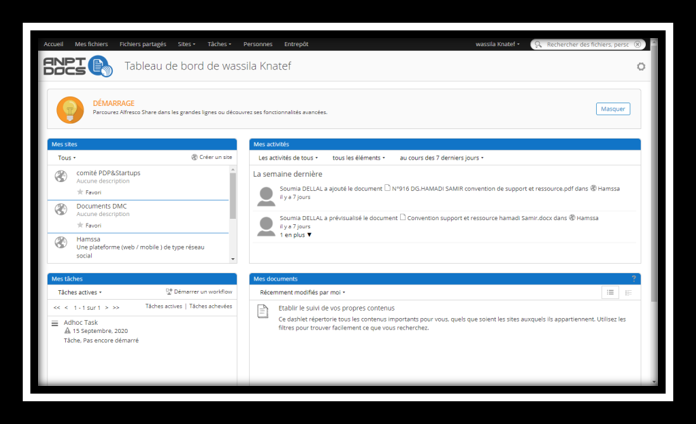Open N°916 DG.HAMADI SAMIR convention pdf
The height and width of the screenshot is (424, 696).
483,189
